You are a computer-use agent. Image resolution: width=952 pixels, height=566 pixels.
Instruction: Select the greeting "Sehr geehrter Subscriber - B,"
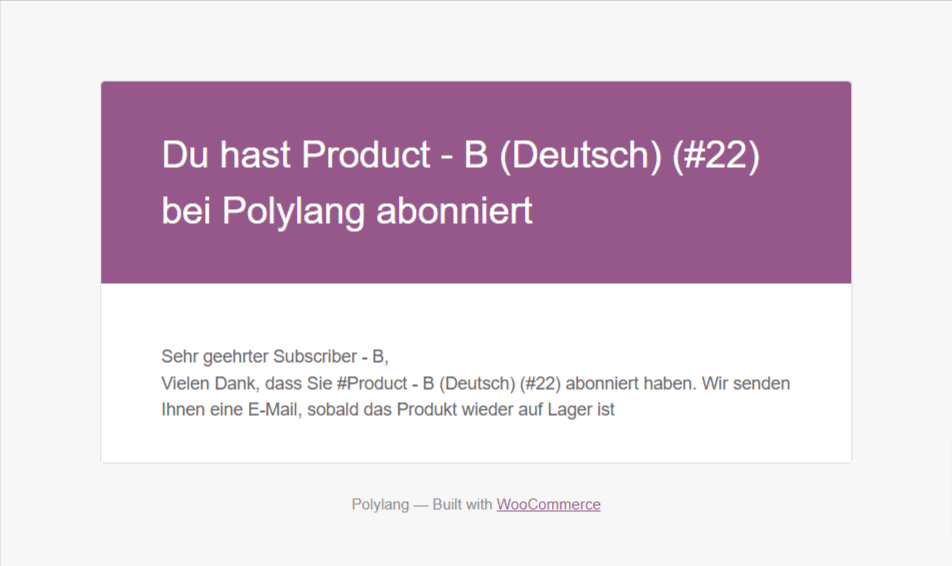point(275,356)
